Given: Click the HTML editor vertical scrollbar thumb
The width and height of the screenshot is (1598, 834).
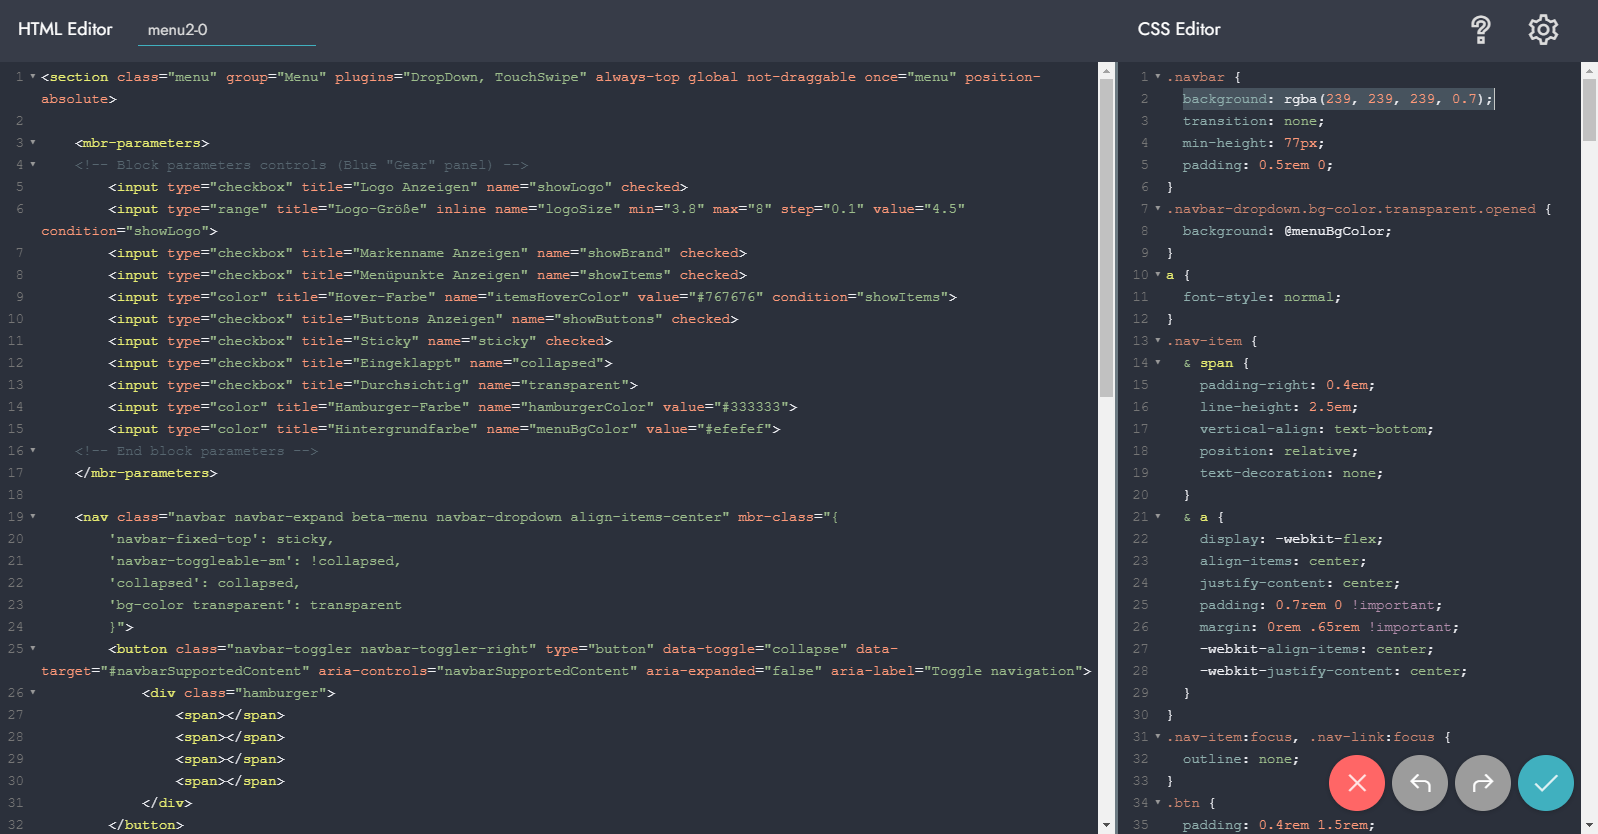Looking at the screenshot, I should 1106,238.
